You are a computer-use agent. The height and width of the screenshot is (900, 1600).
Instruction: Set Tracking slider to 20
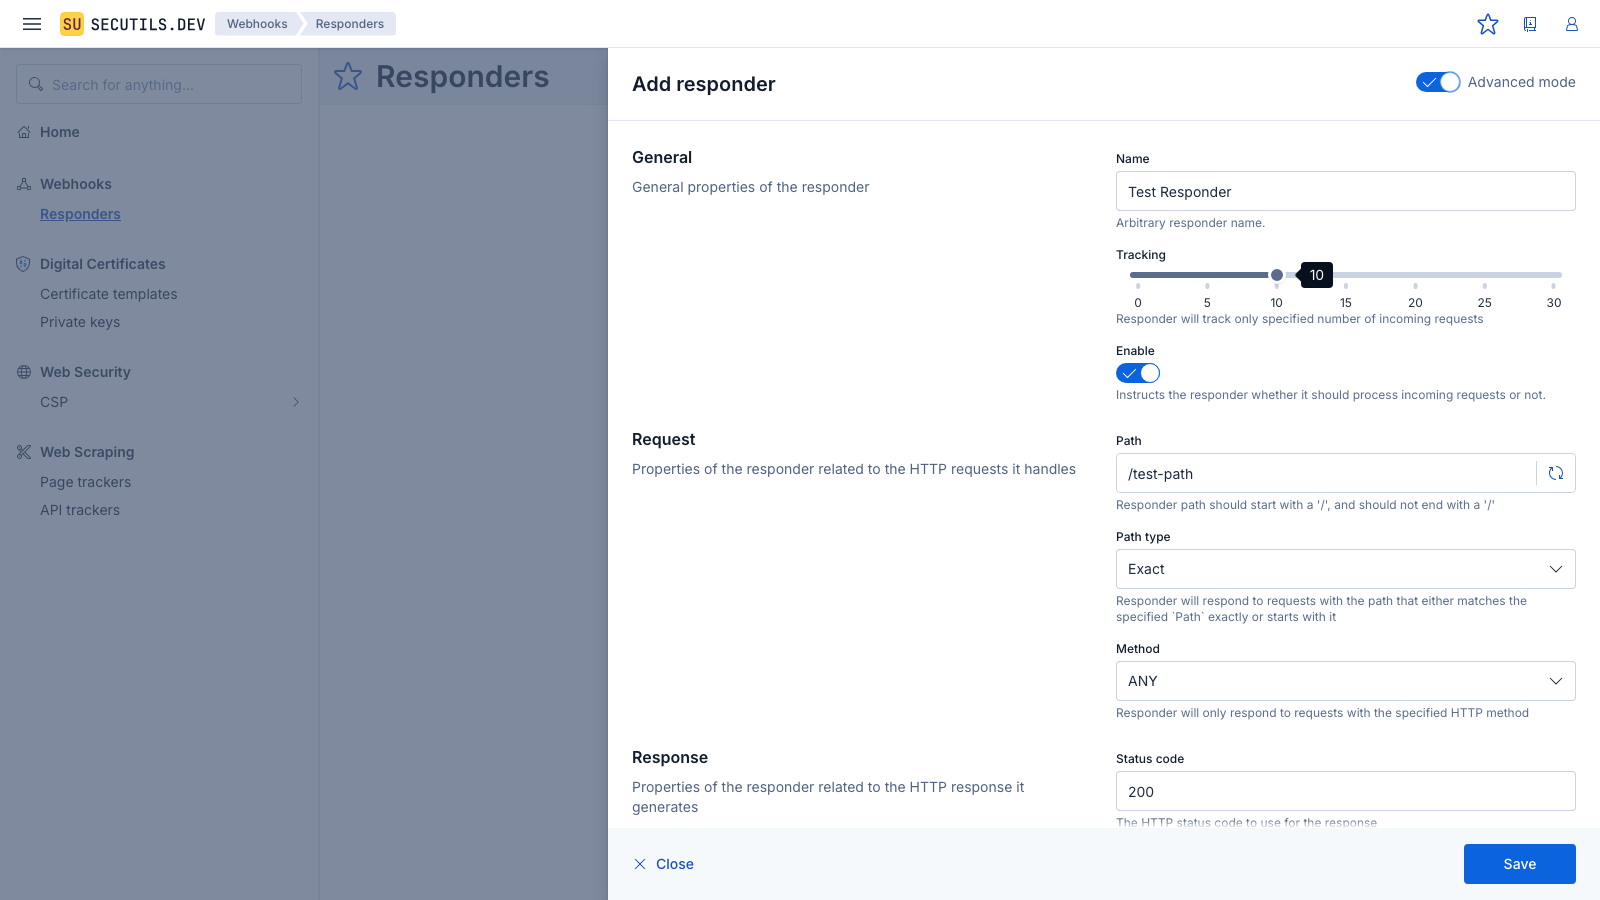click(1415, 275)
